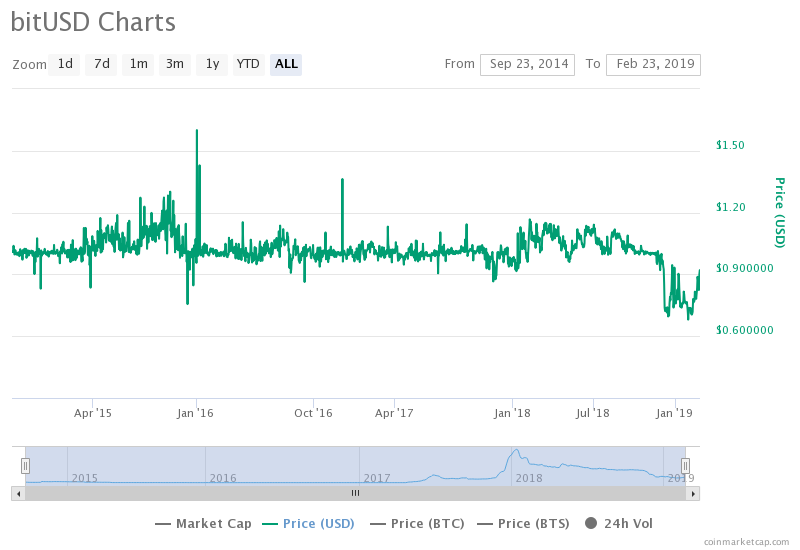
Task: Click the 2016 label in the navigator
Action: coord(223,478)
